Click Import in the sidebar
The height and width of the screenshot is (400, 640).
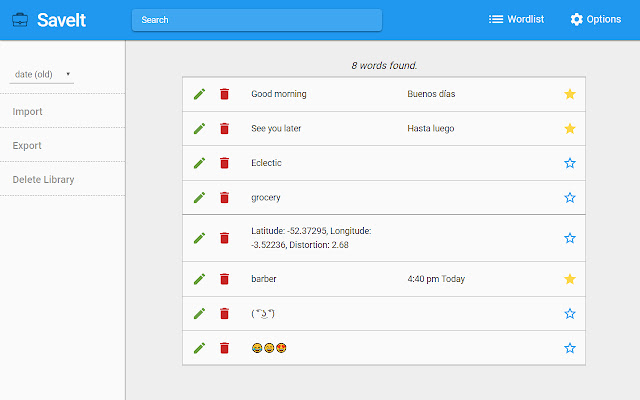[x=27, y=111]
